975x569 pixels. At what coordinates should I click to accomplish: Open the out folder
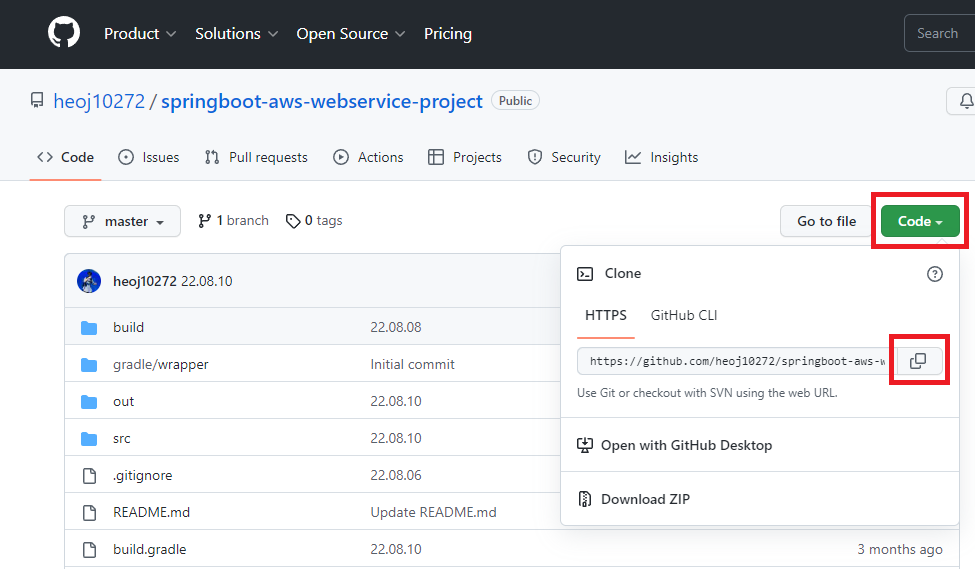click(x=123, y=402)
